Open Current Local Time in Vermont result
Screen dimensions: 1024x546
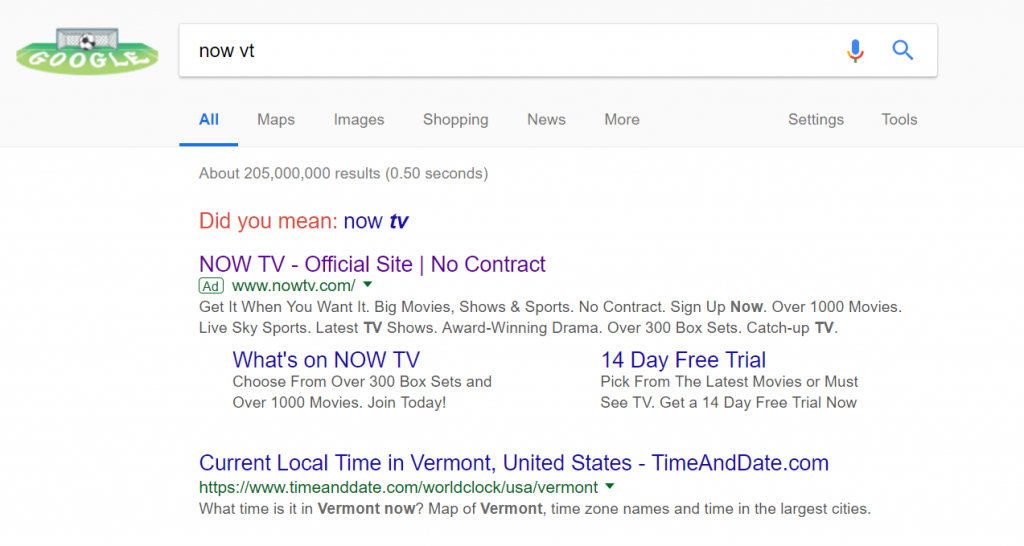coord(514,462)
